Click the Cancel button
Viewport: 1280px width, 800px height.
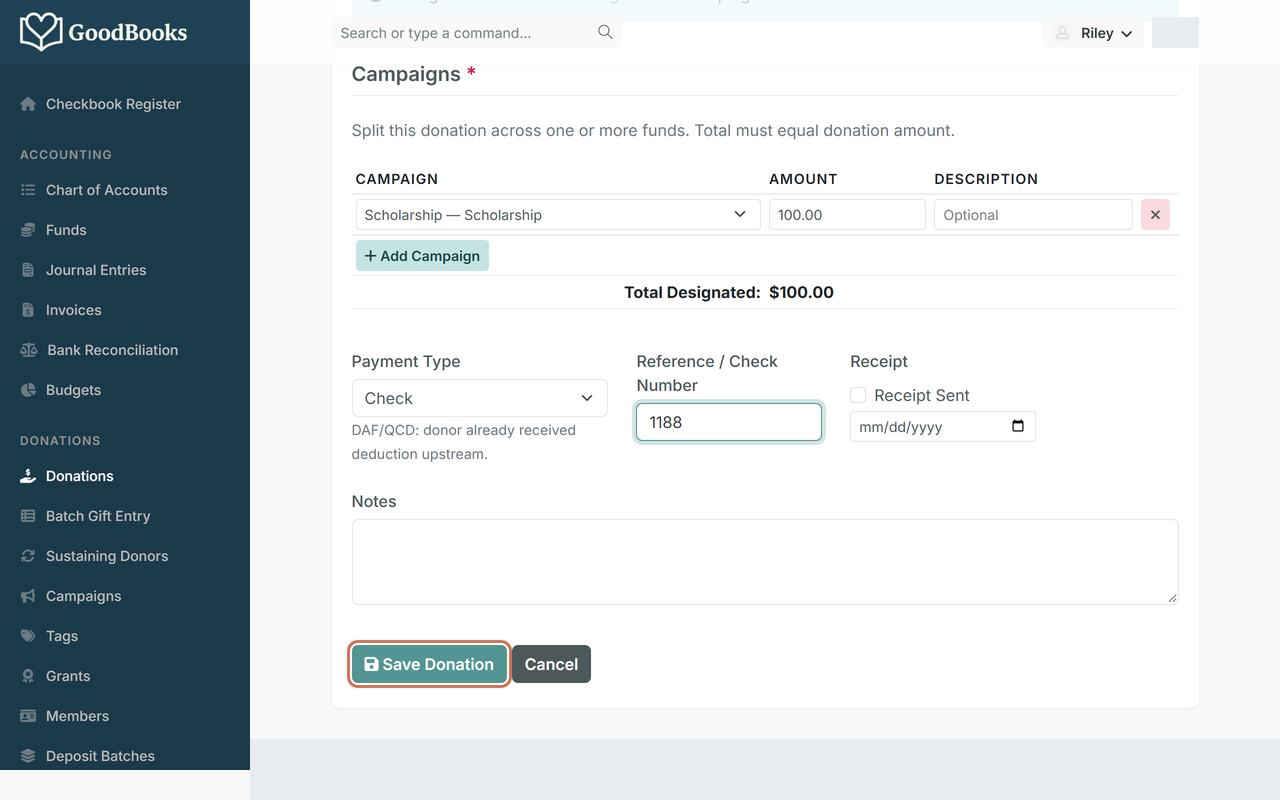point(551,664)
